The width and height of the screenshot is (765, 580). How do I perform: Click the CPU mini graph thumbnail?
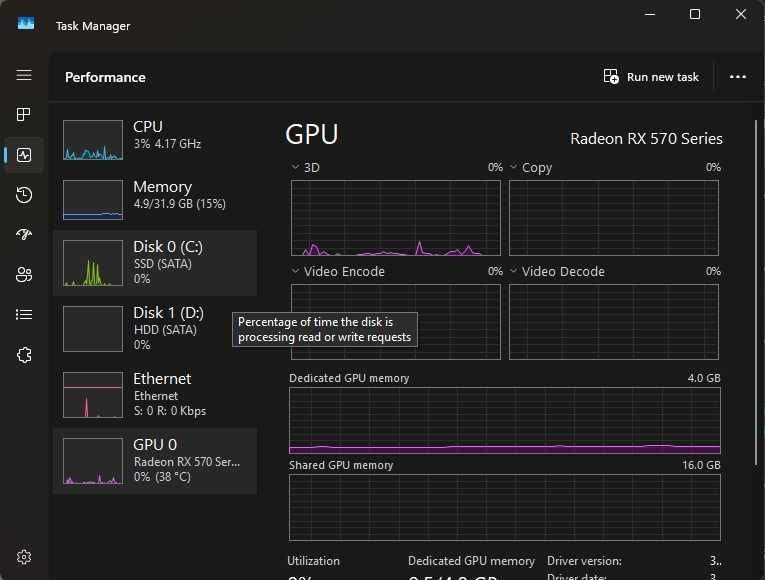[93, 140]
